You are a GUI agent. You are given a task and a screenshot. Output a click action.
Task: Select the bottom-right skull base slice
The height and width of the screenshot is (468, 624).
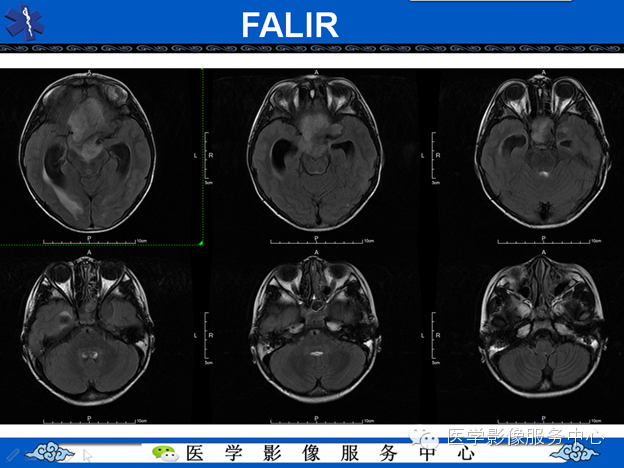543,327
